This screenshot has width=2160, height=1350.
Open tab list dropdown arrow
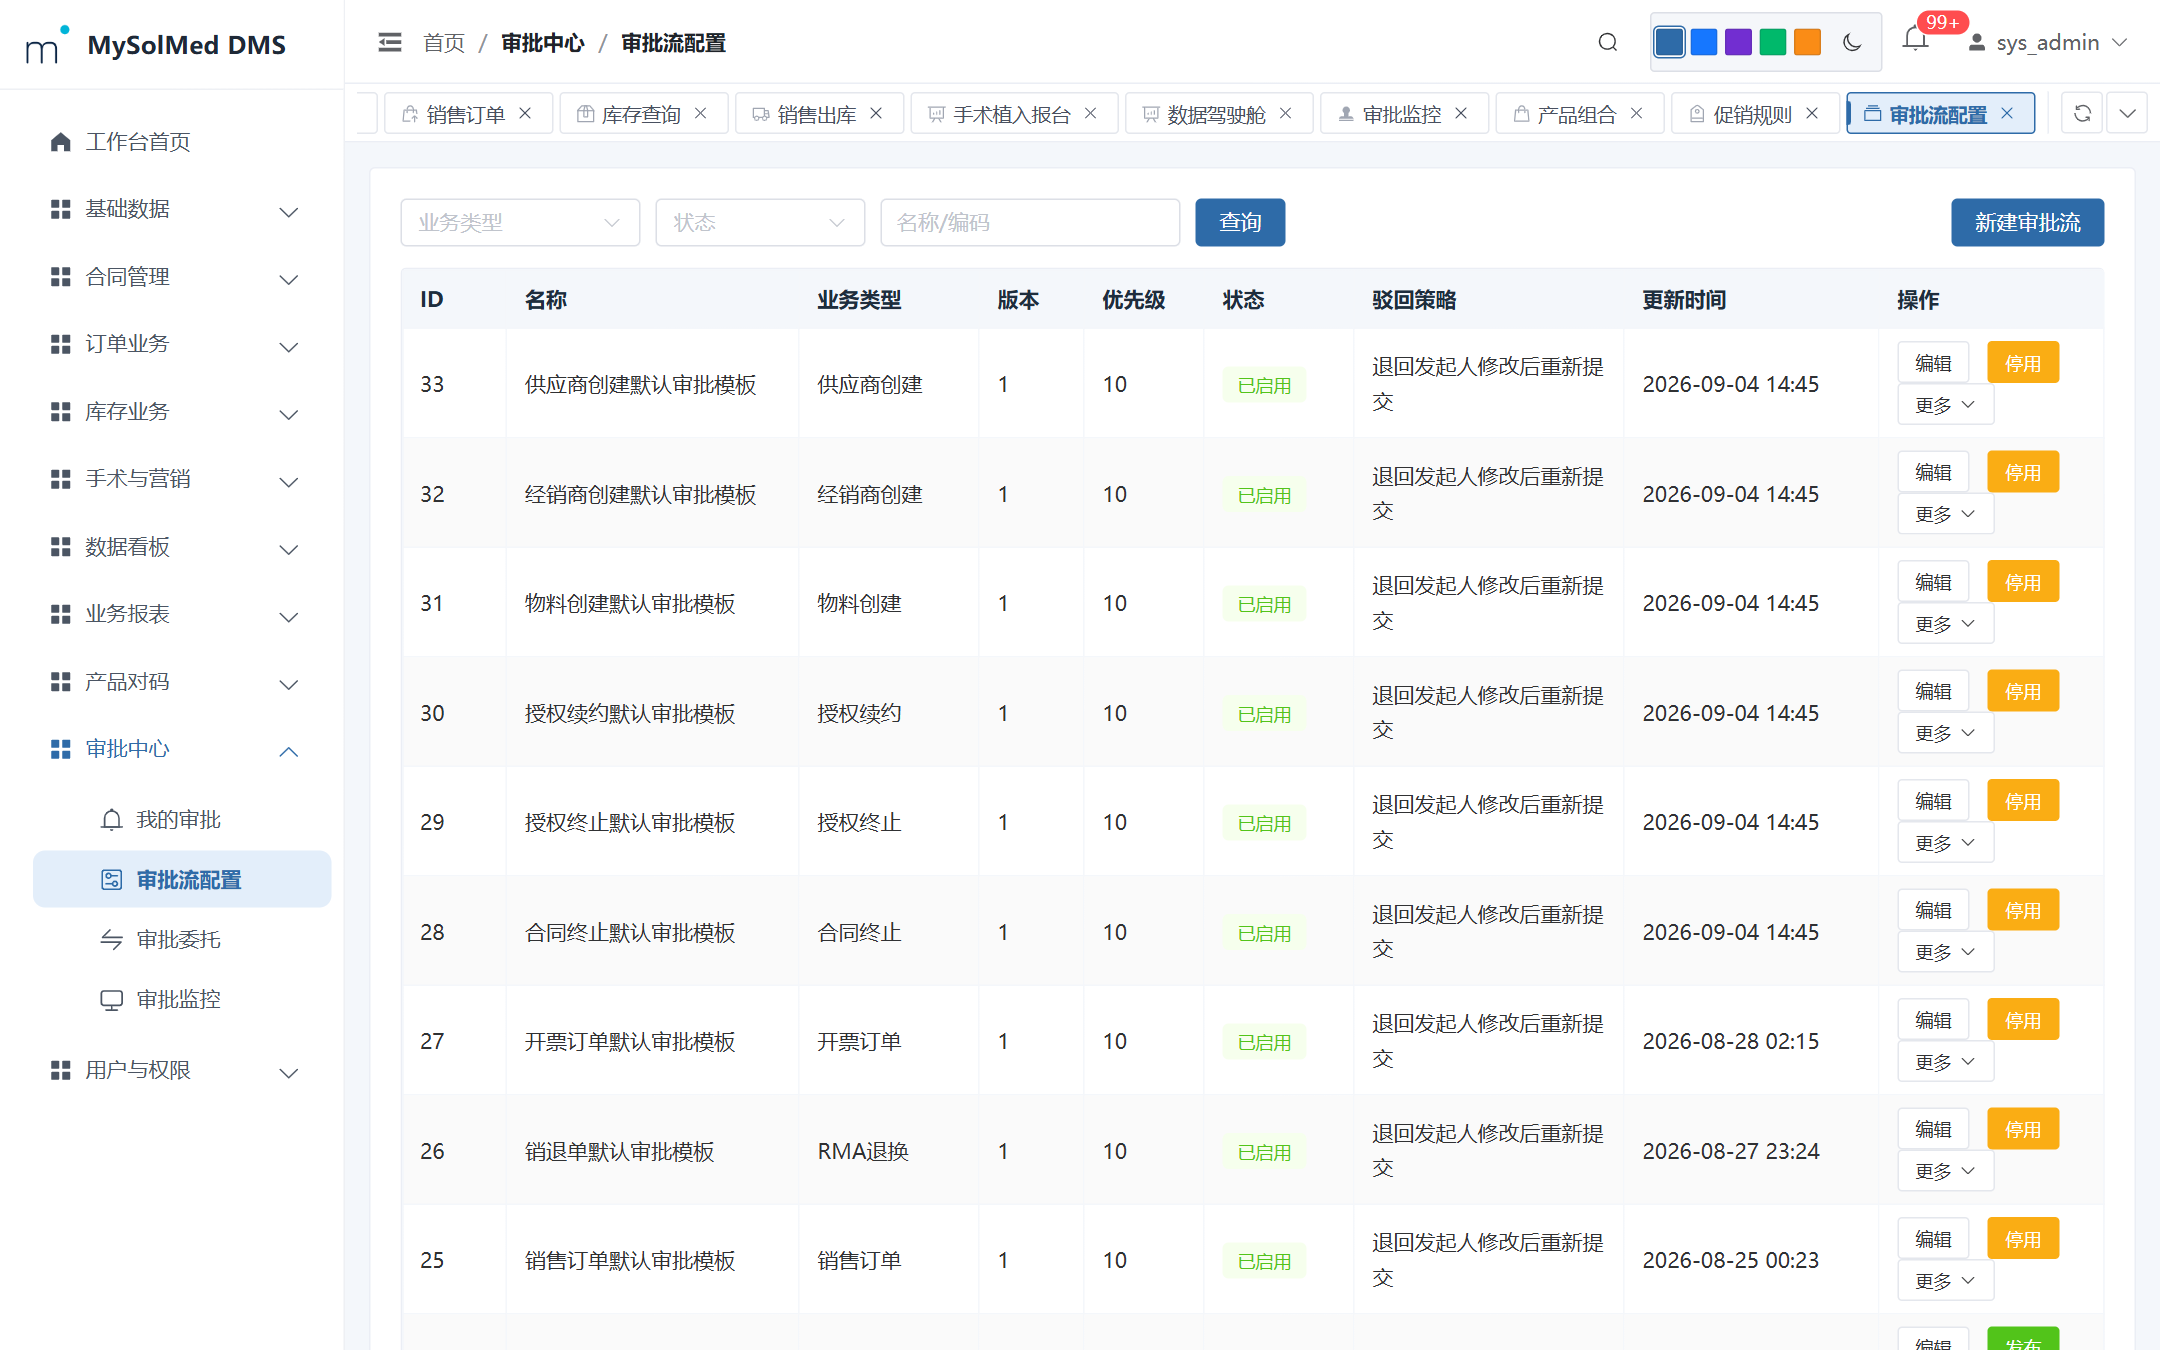coord(2128,114)
